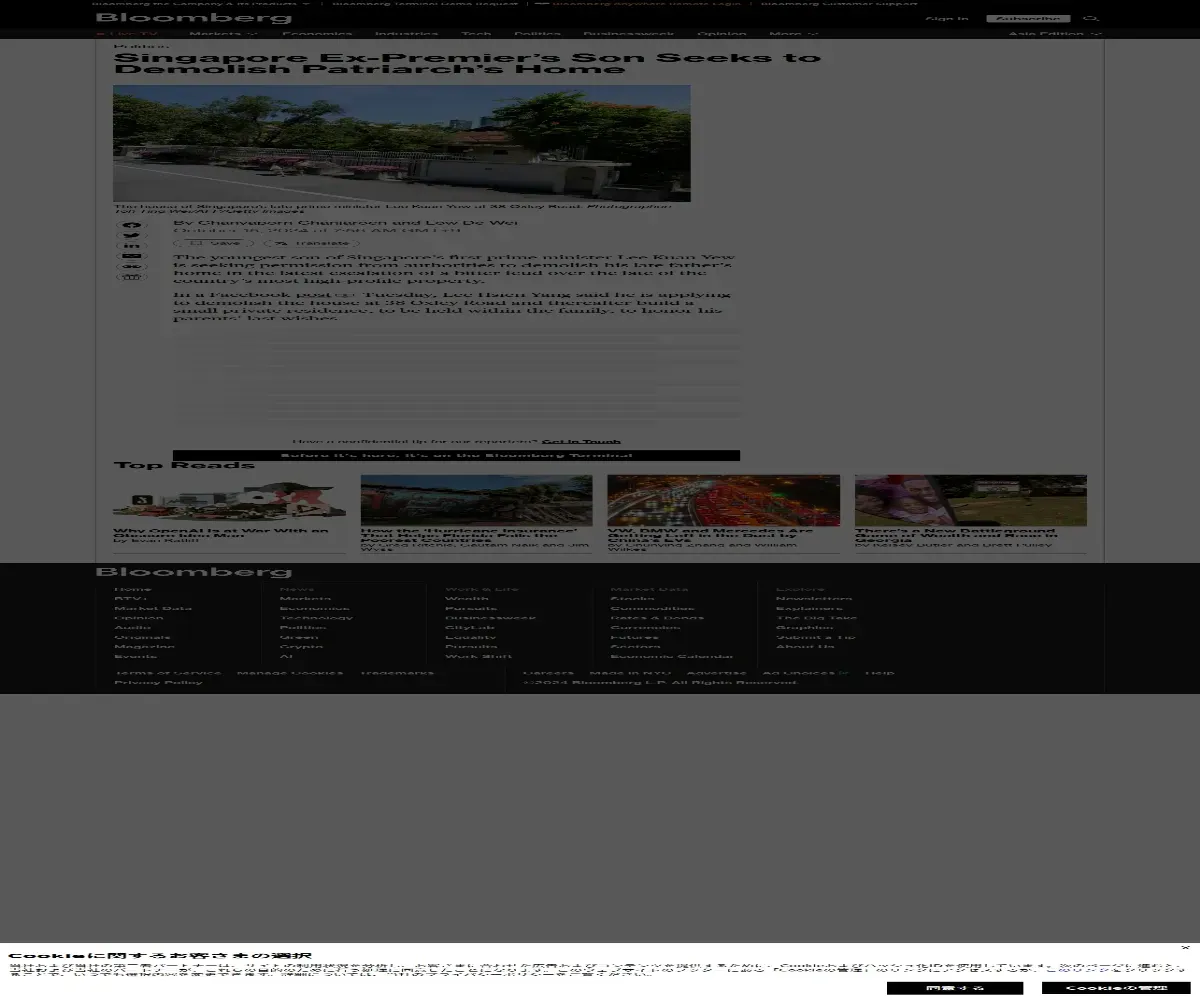
Task: Open footer Commodities link
Action: [x=652, y=608]
